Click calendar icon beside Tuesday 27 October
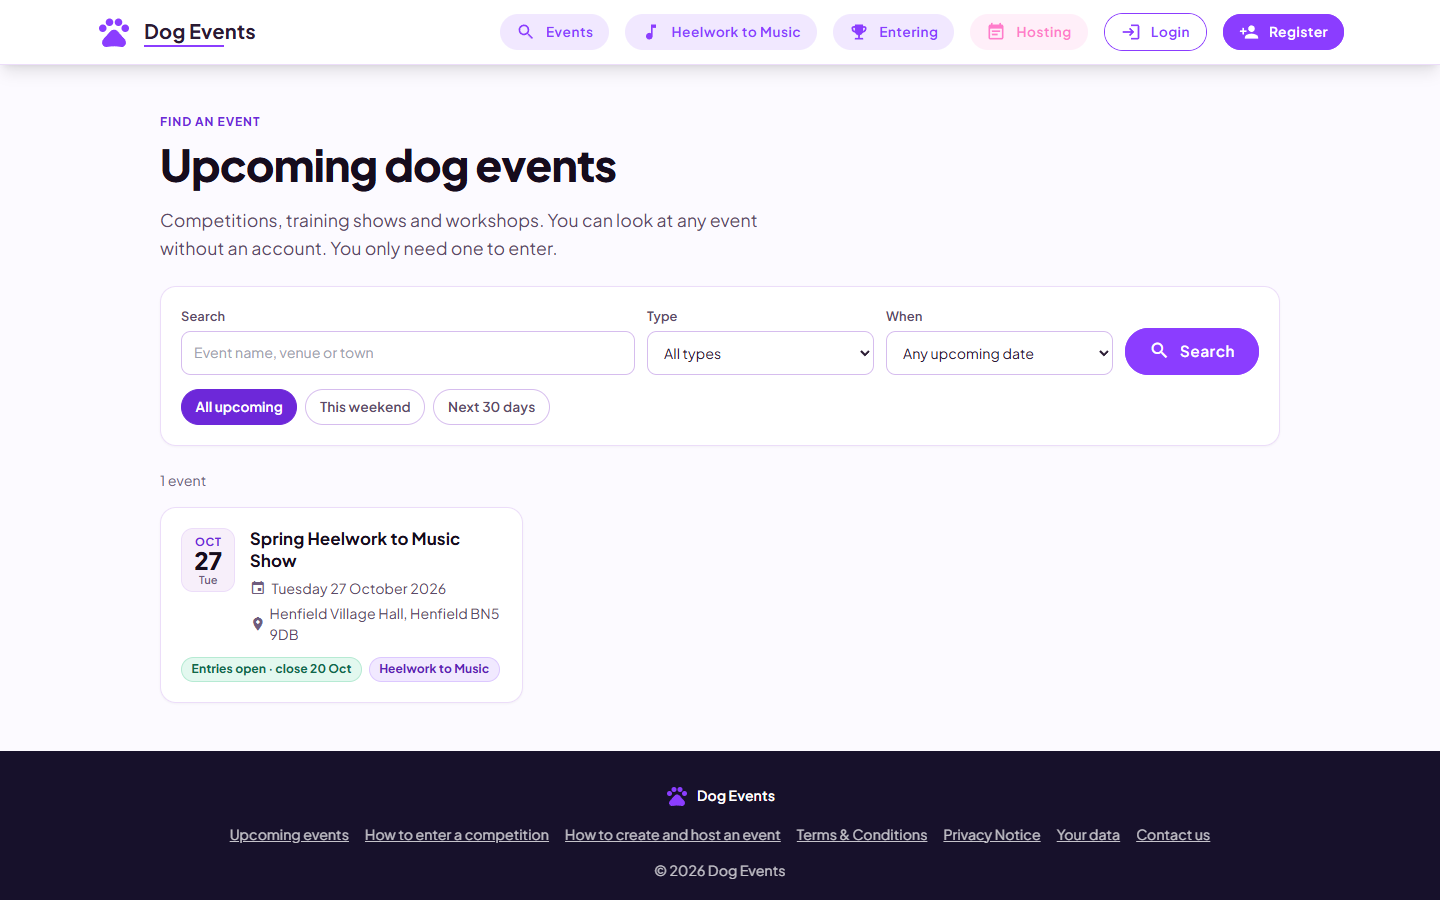Viewport: 1440px width, 900px height. pos(258,588)
